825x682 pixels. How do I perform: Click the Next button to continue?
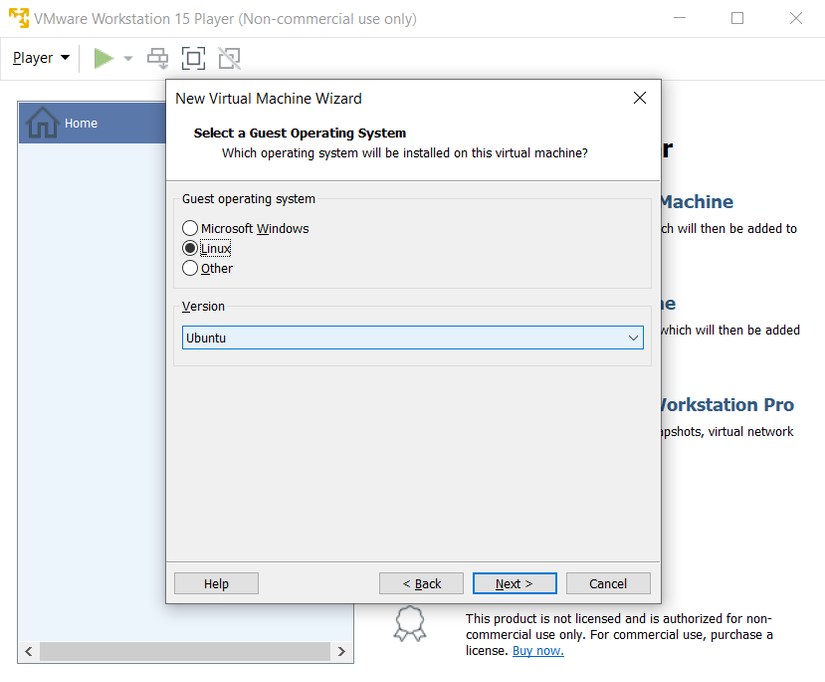[514, 583]
